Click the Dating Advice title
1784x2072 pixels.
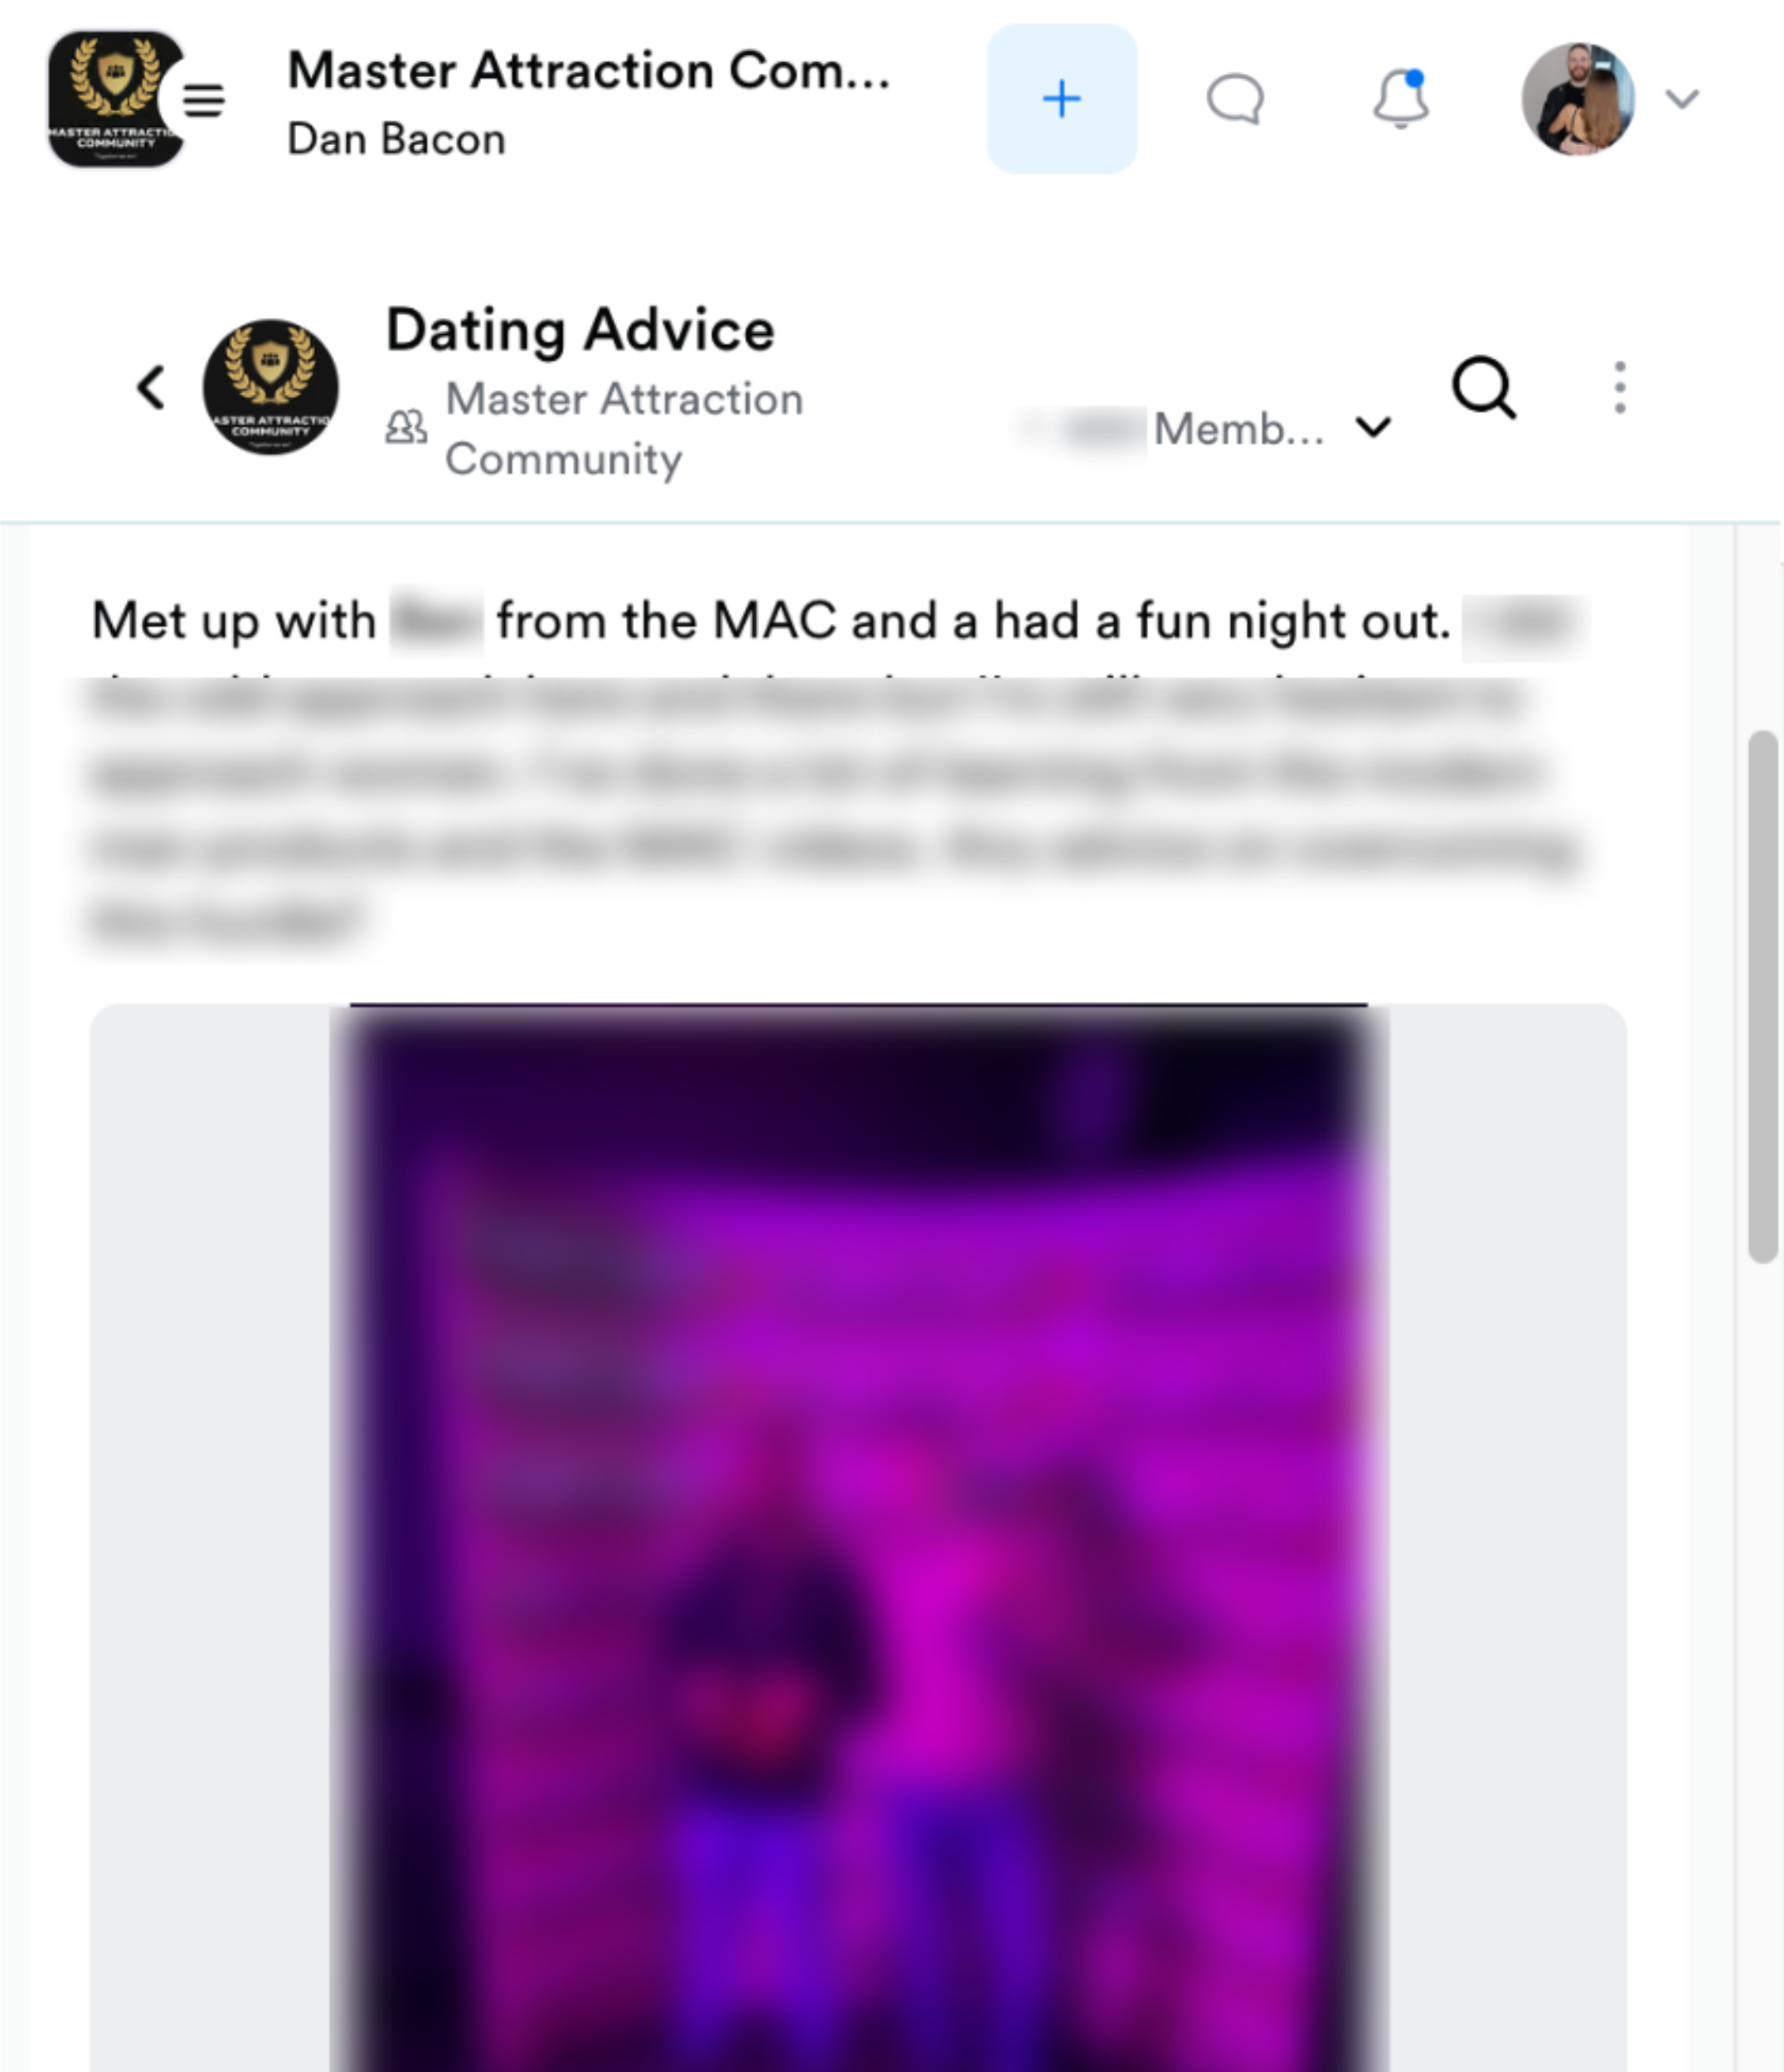[580, 329]
